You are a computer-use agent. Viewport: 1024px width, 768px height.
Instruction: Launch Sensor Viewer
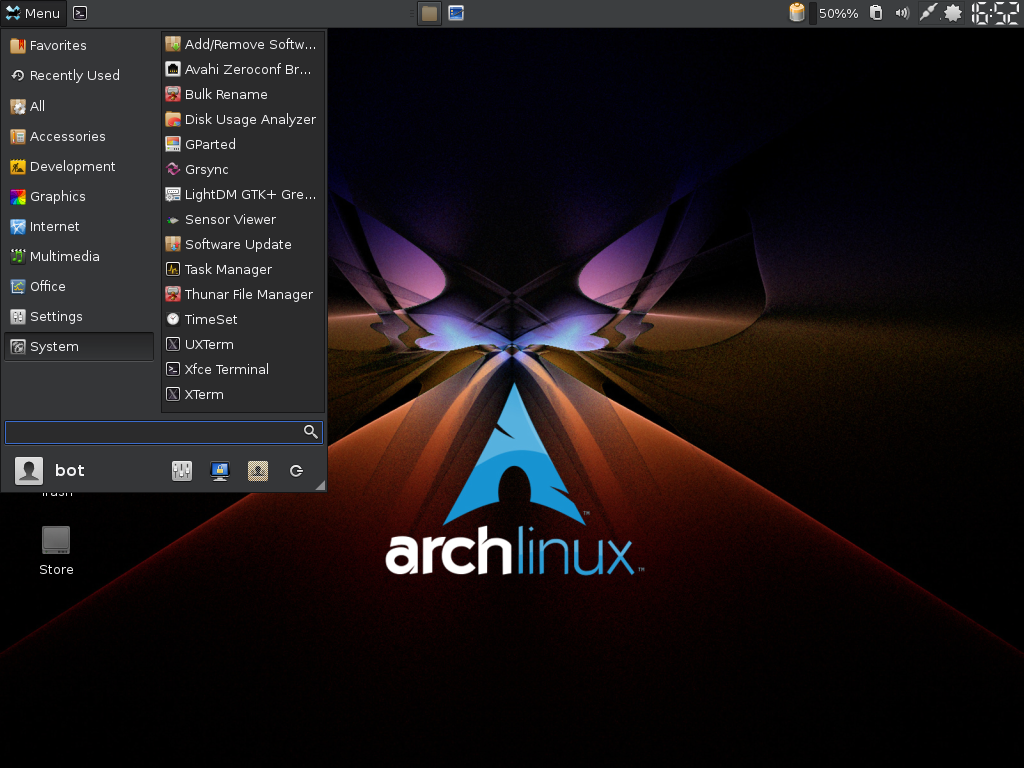tap(243, 219)
